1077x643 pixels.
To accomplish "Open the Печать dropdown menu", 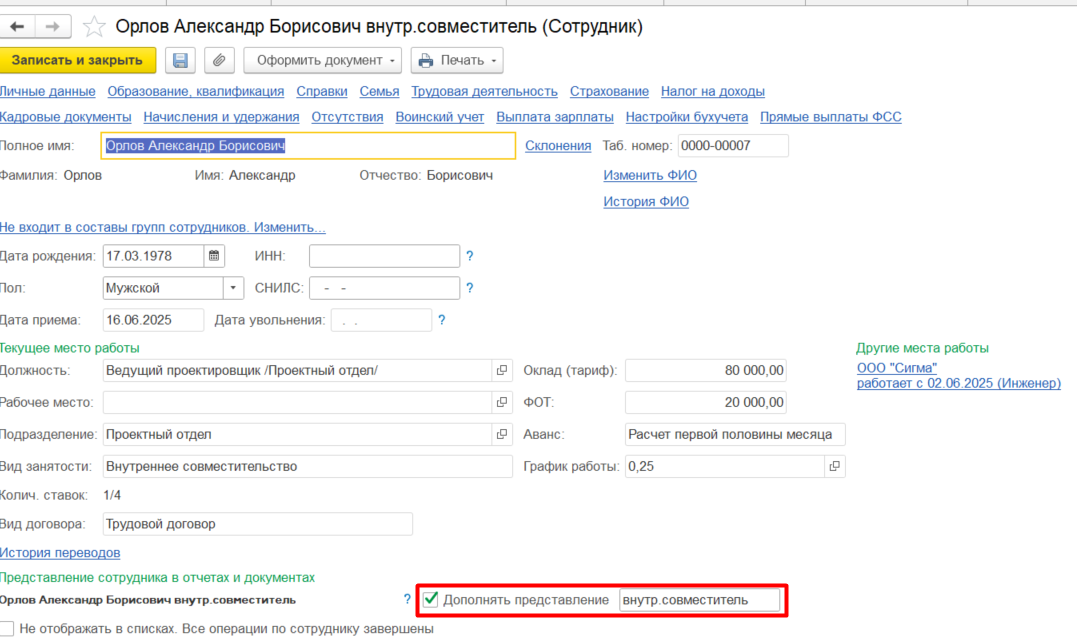I will [457, 60].
